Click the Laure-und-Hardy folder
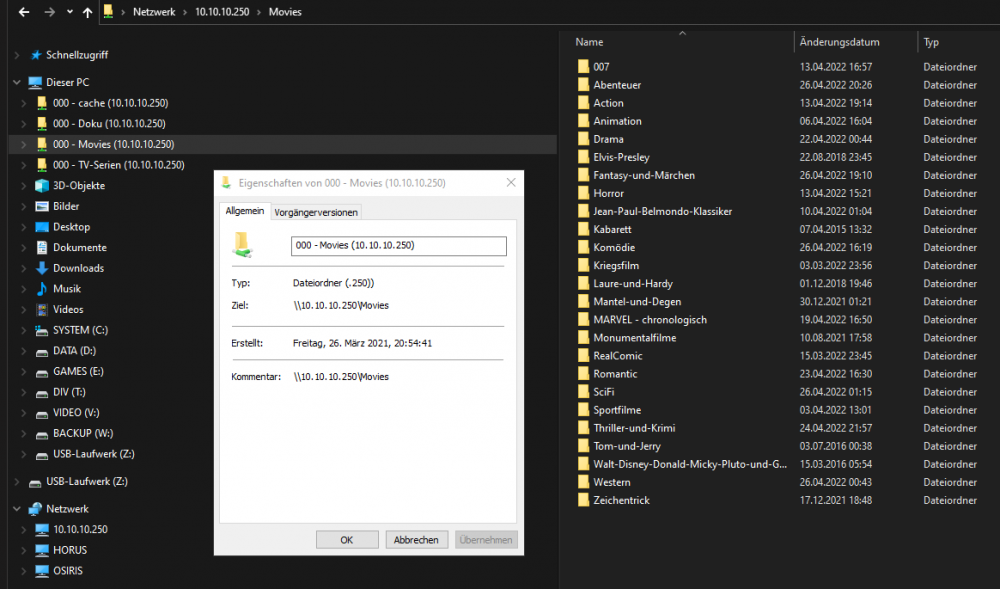This screenshot has width=1000, height=589. pos(633,284)
